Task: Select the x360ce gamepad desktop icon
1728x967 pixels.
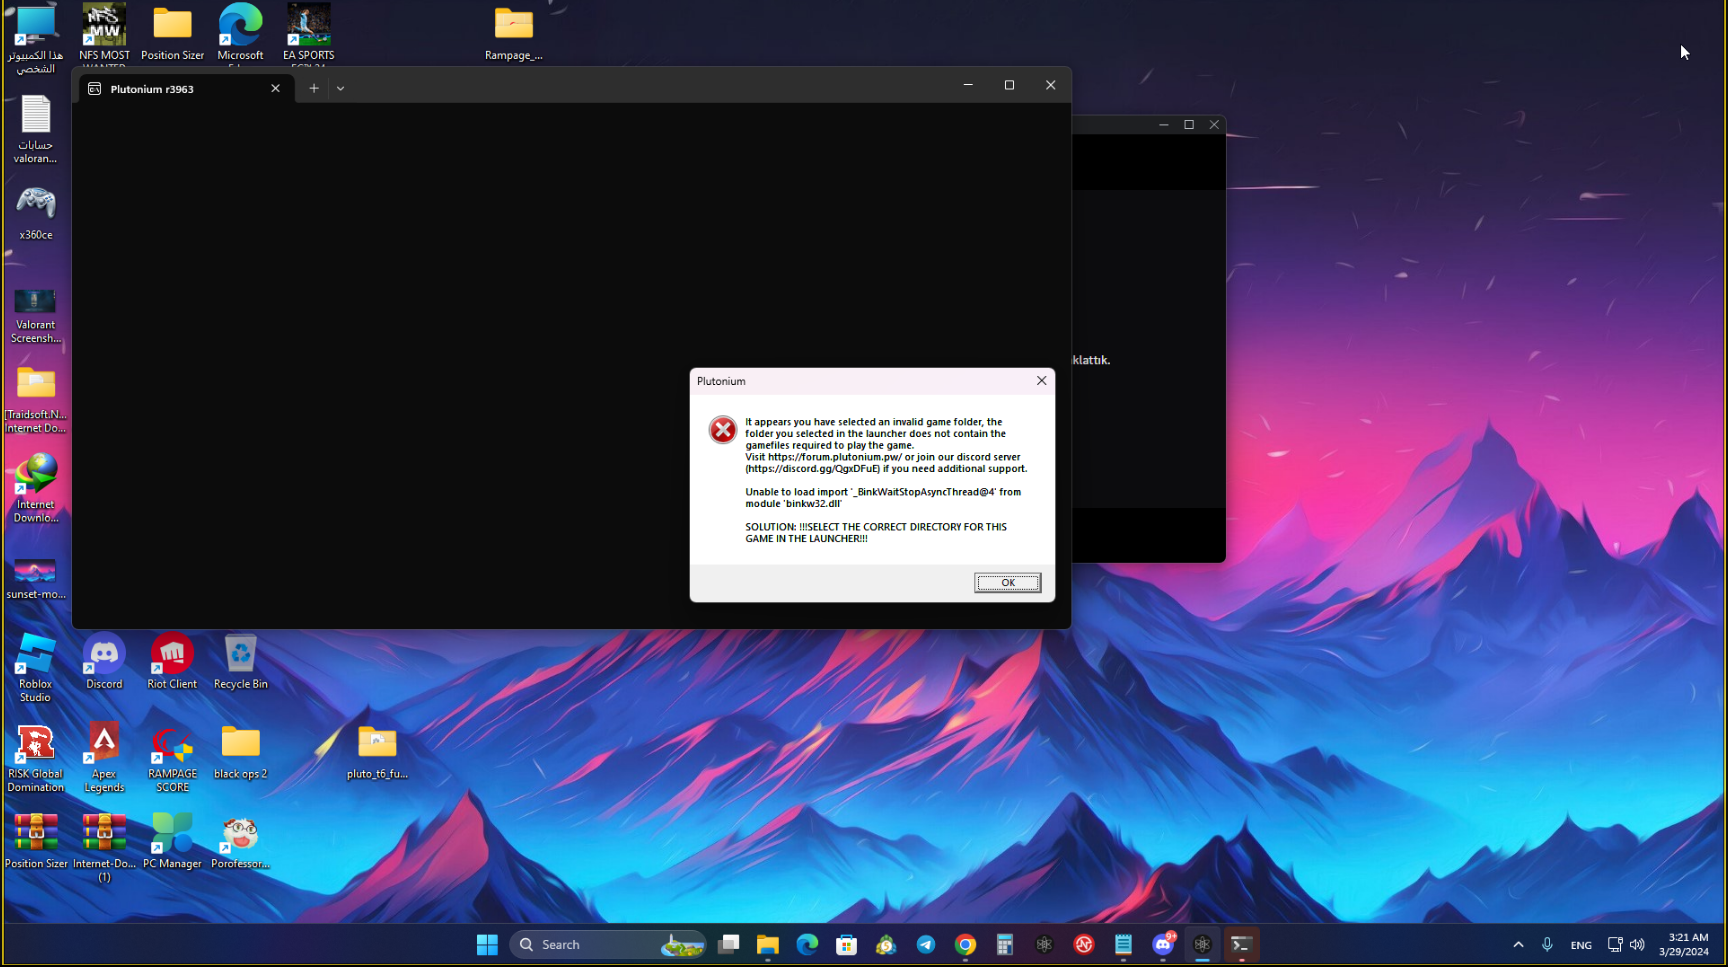Action: click(x=36, y=213)
